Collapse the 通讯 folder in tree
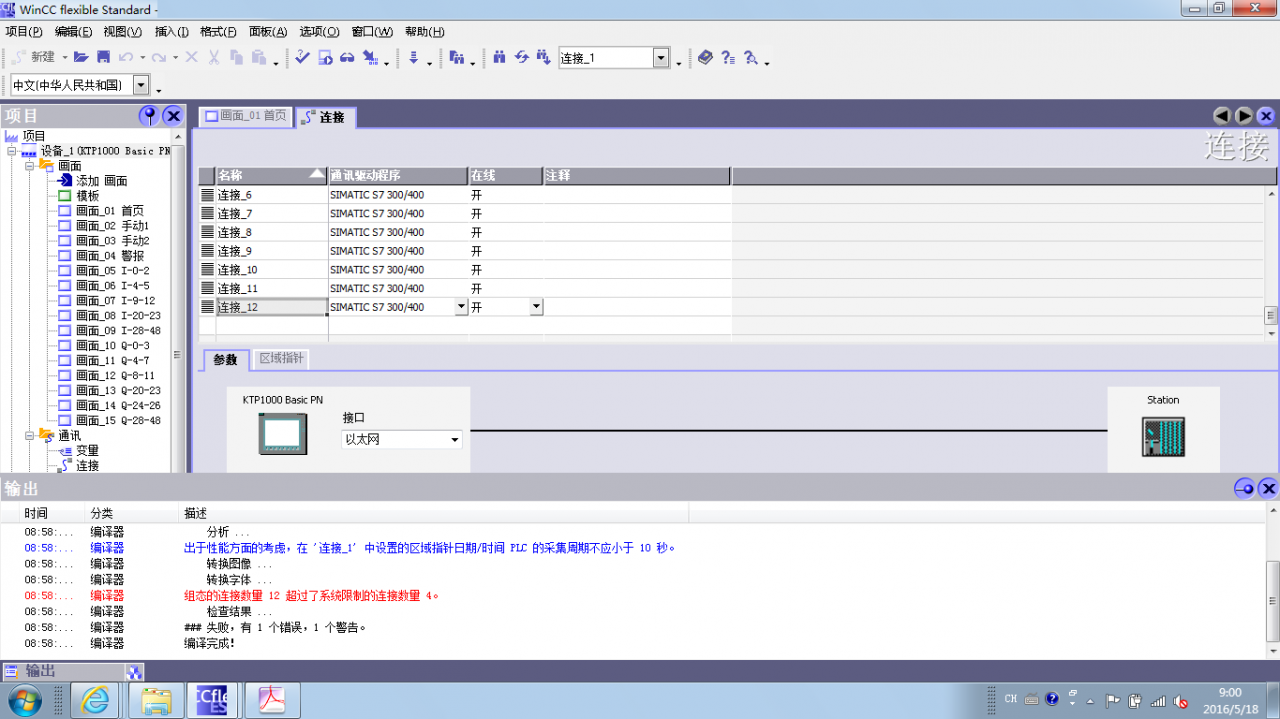 click(x=30, y=436)
